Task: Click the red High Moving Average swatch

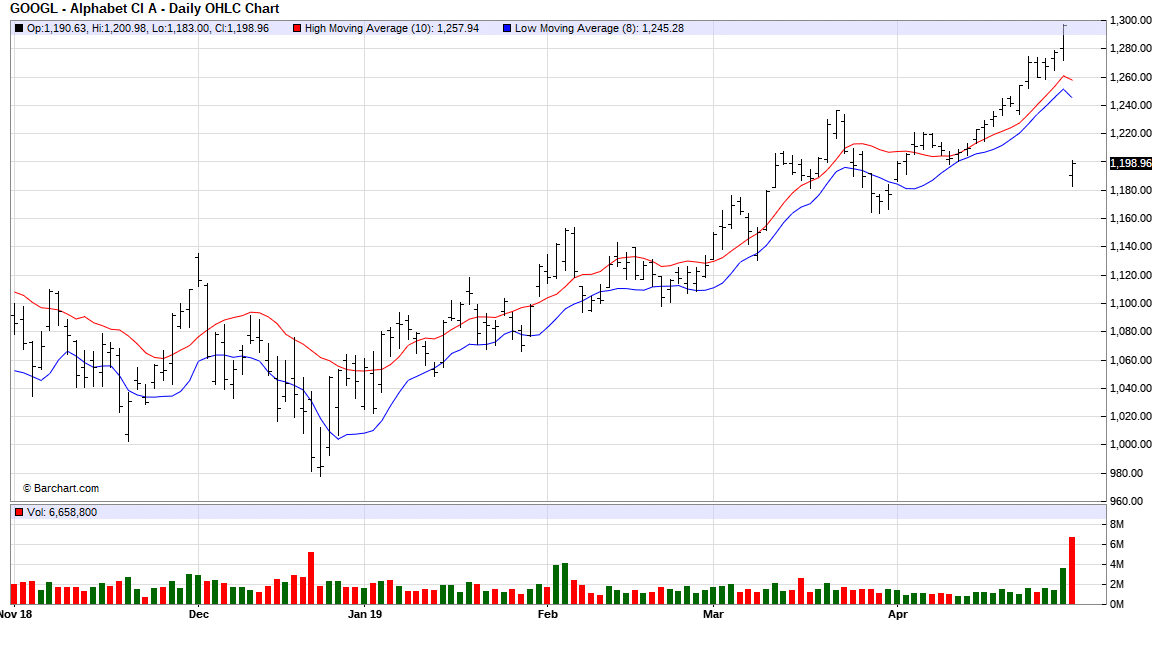Action: click(297, 28)
